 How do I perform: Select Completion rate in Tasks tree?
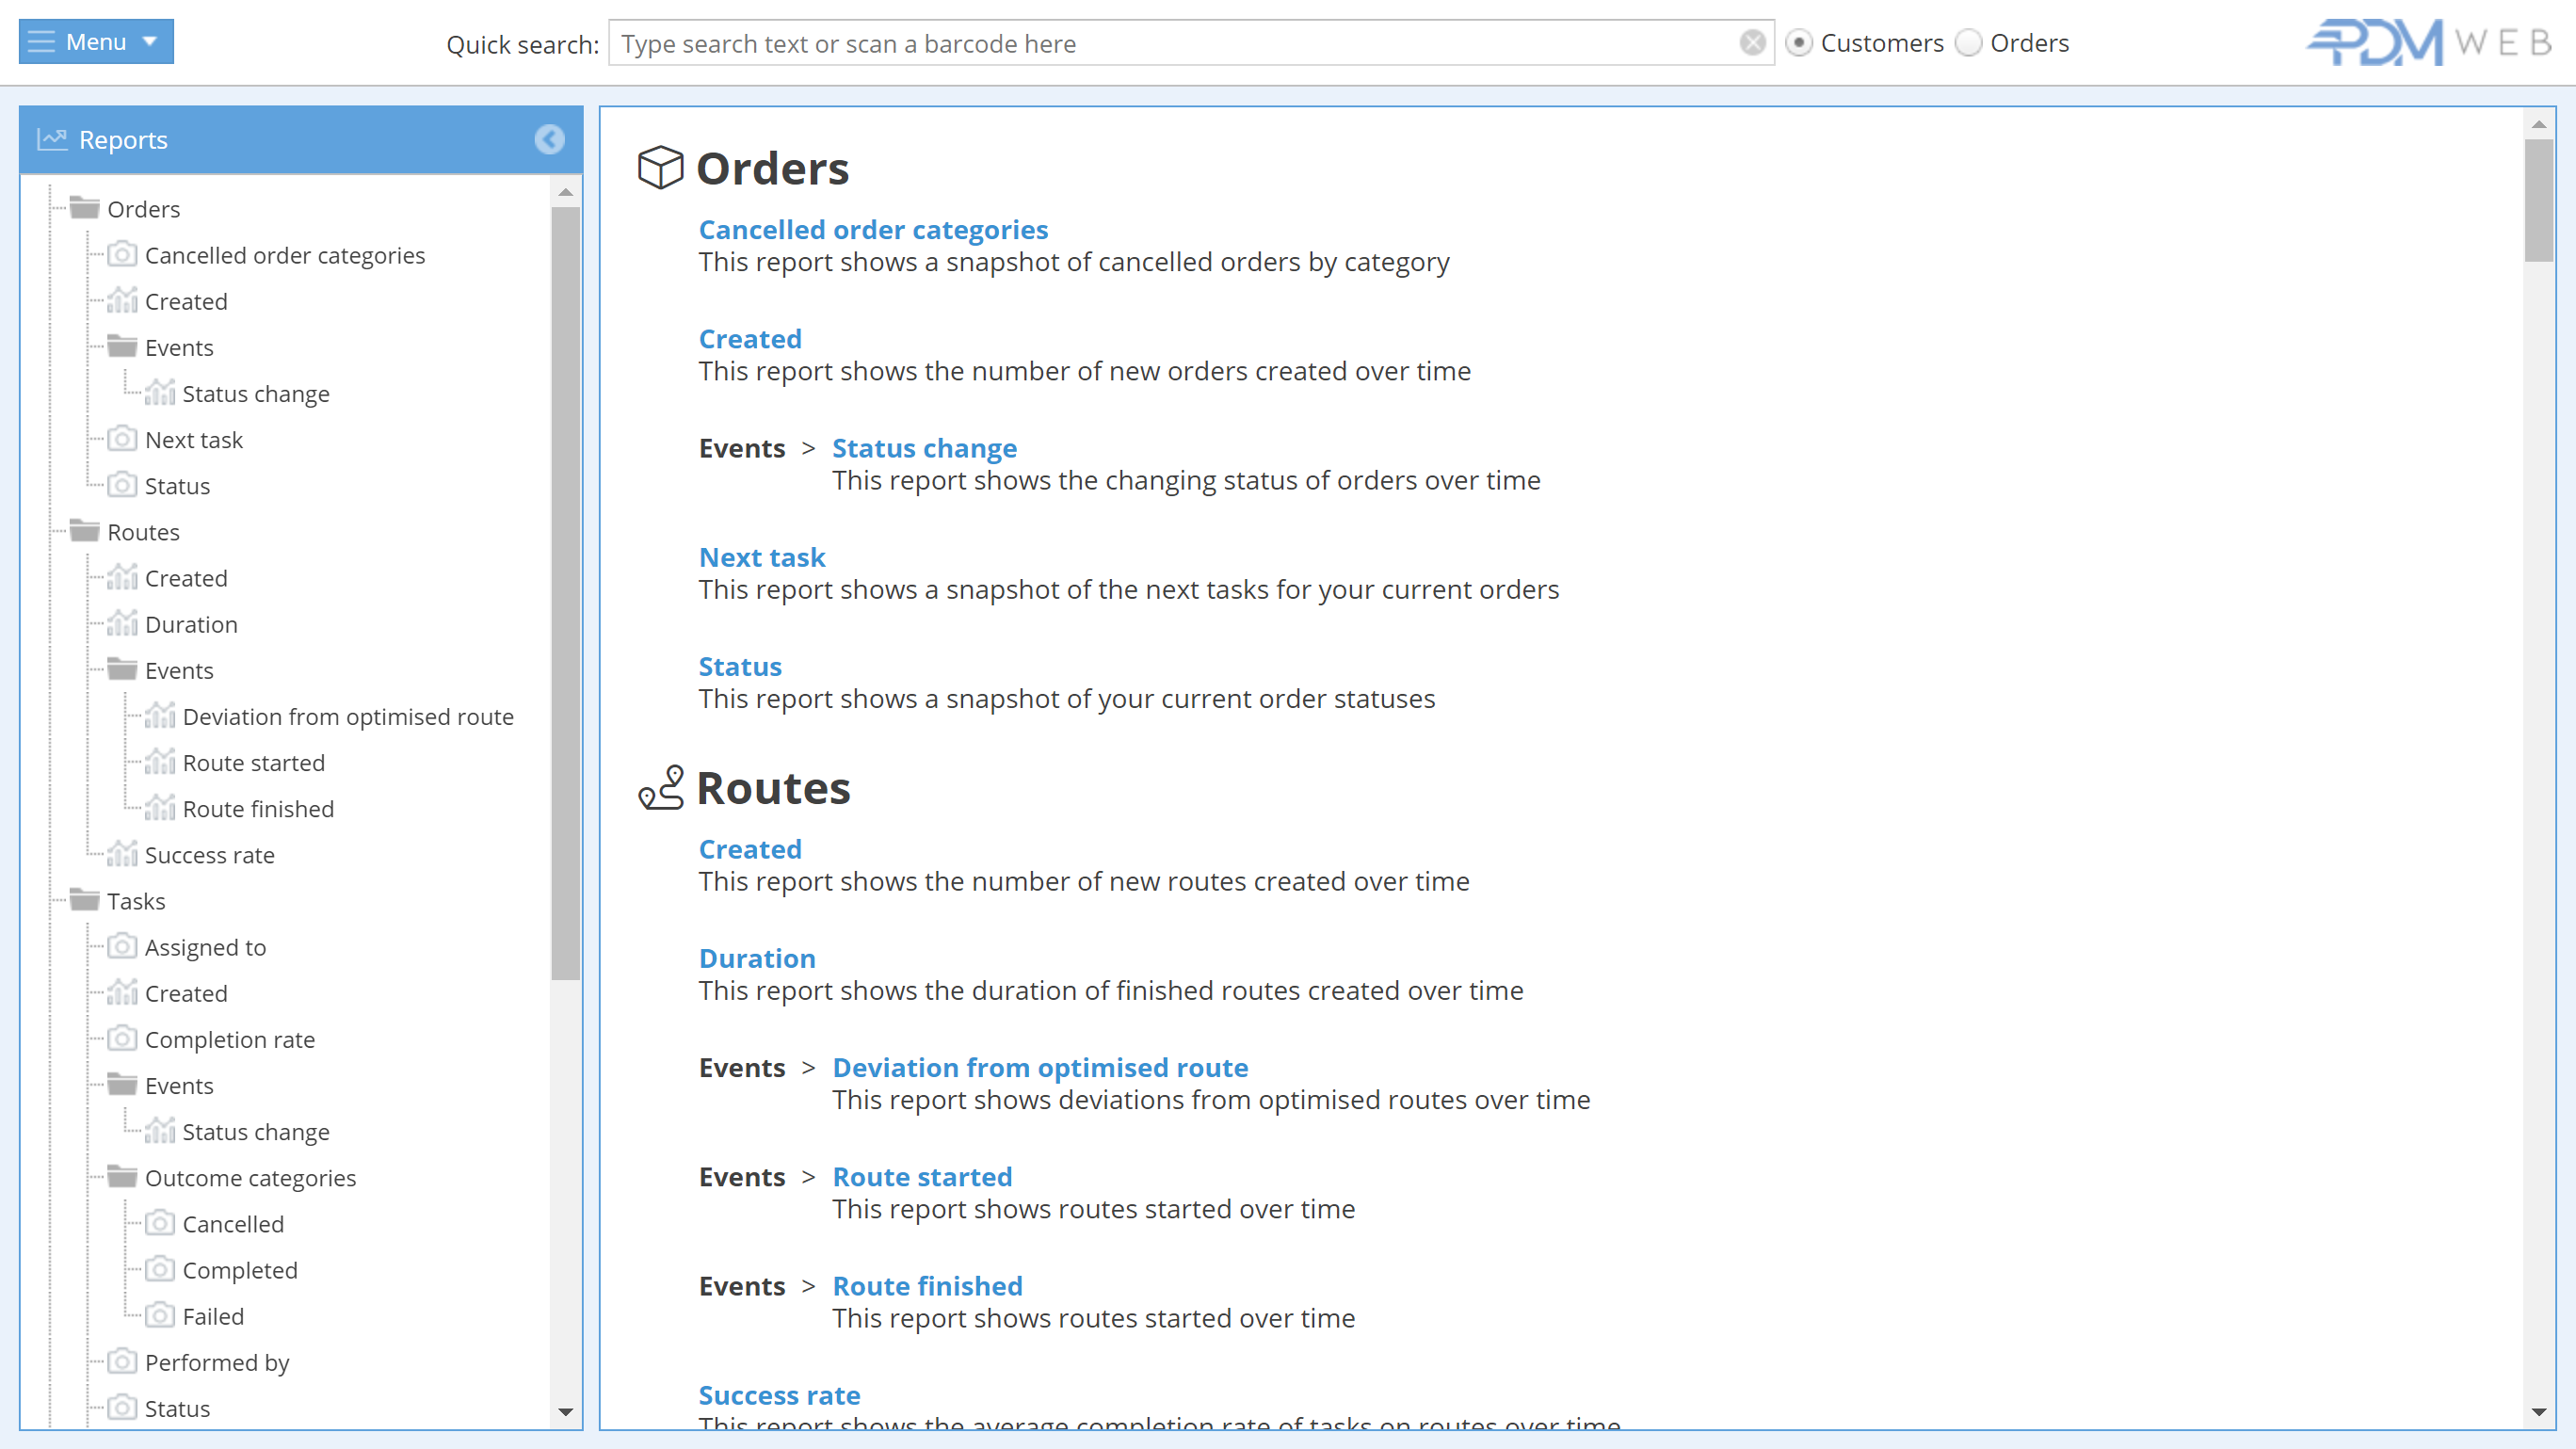[230, 1040]
